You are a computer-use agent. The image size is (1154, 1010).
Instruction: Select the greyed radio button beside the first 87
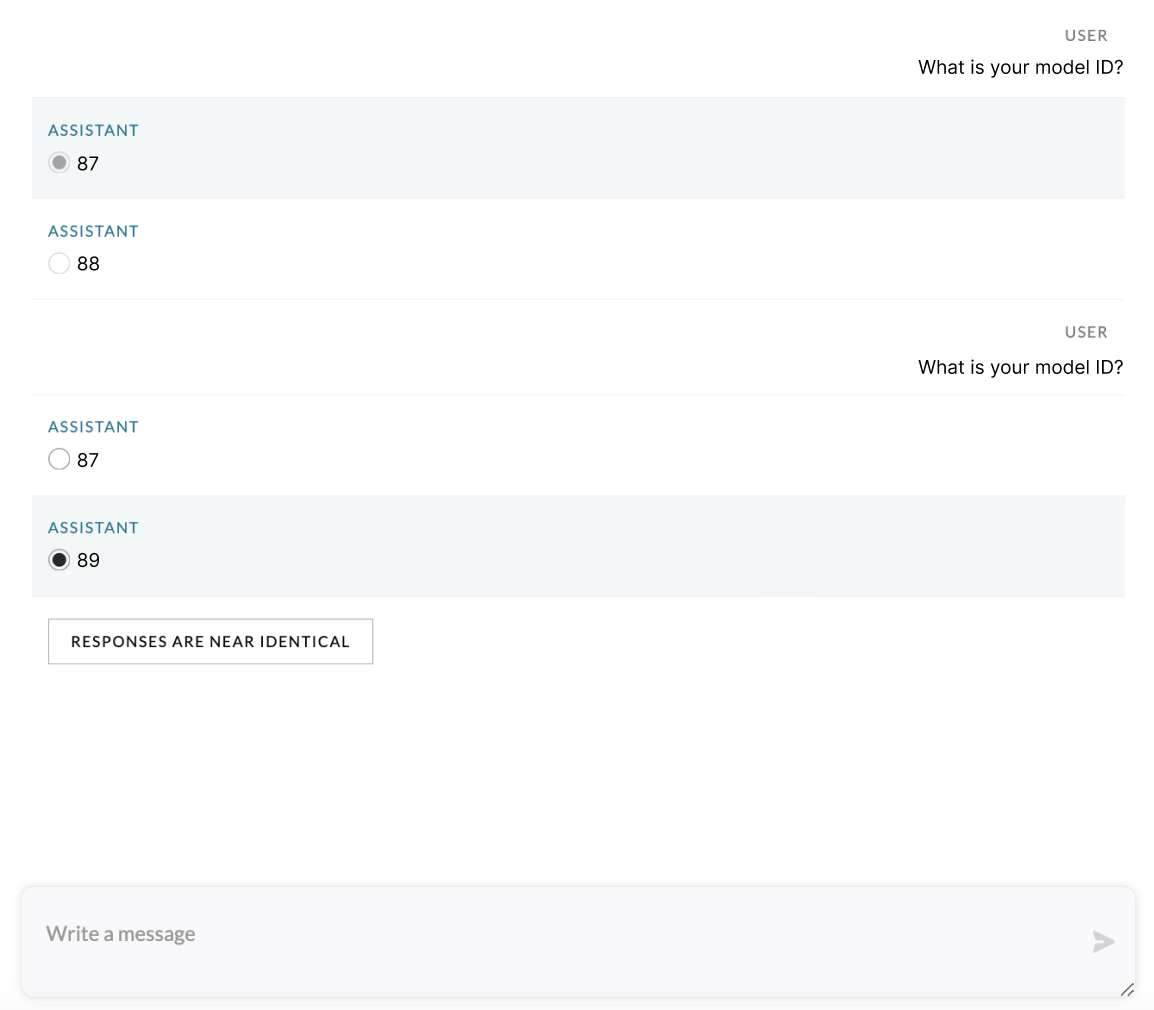[x=59, y=162]
